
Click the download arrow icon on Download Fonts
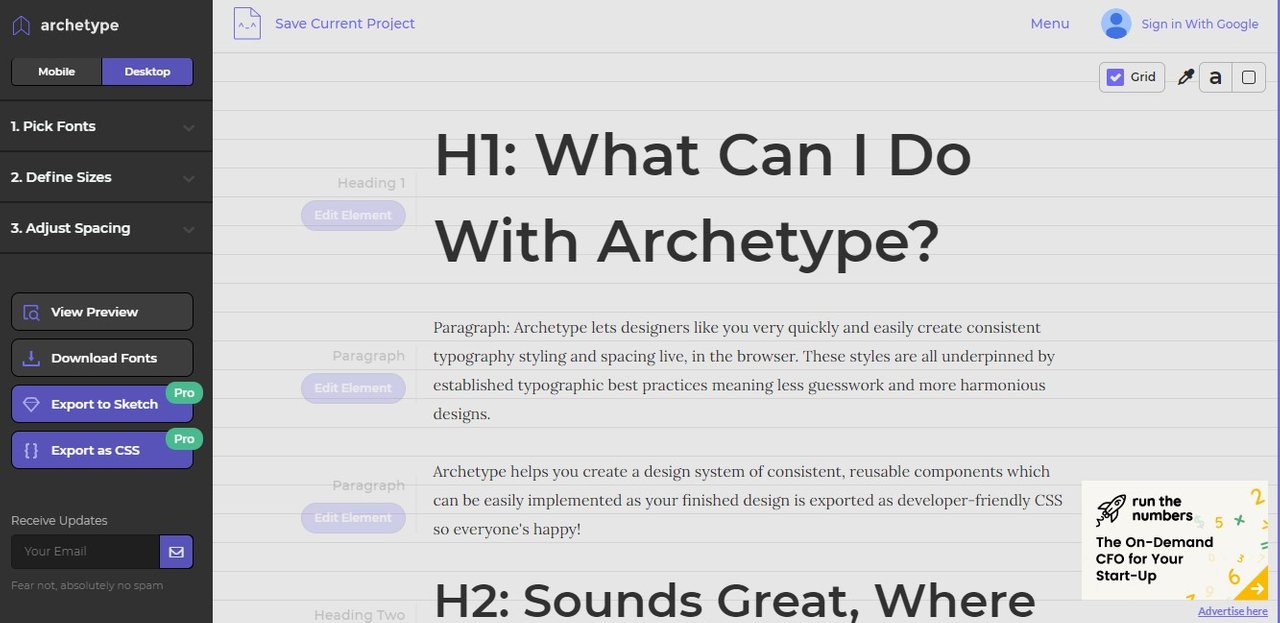(31, 358)
